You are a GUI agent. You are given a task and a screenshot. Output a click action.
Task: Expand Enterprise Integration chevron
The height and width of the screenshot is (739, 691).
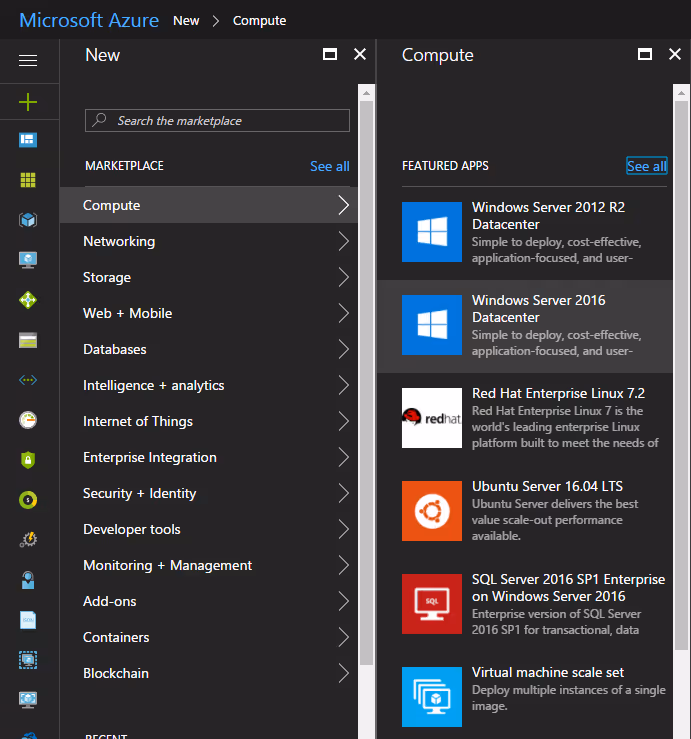point(344,457)
